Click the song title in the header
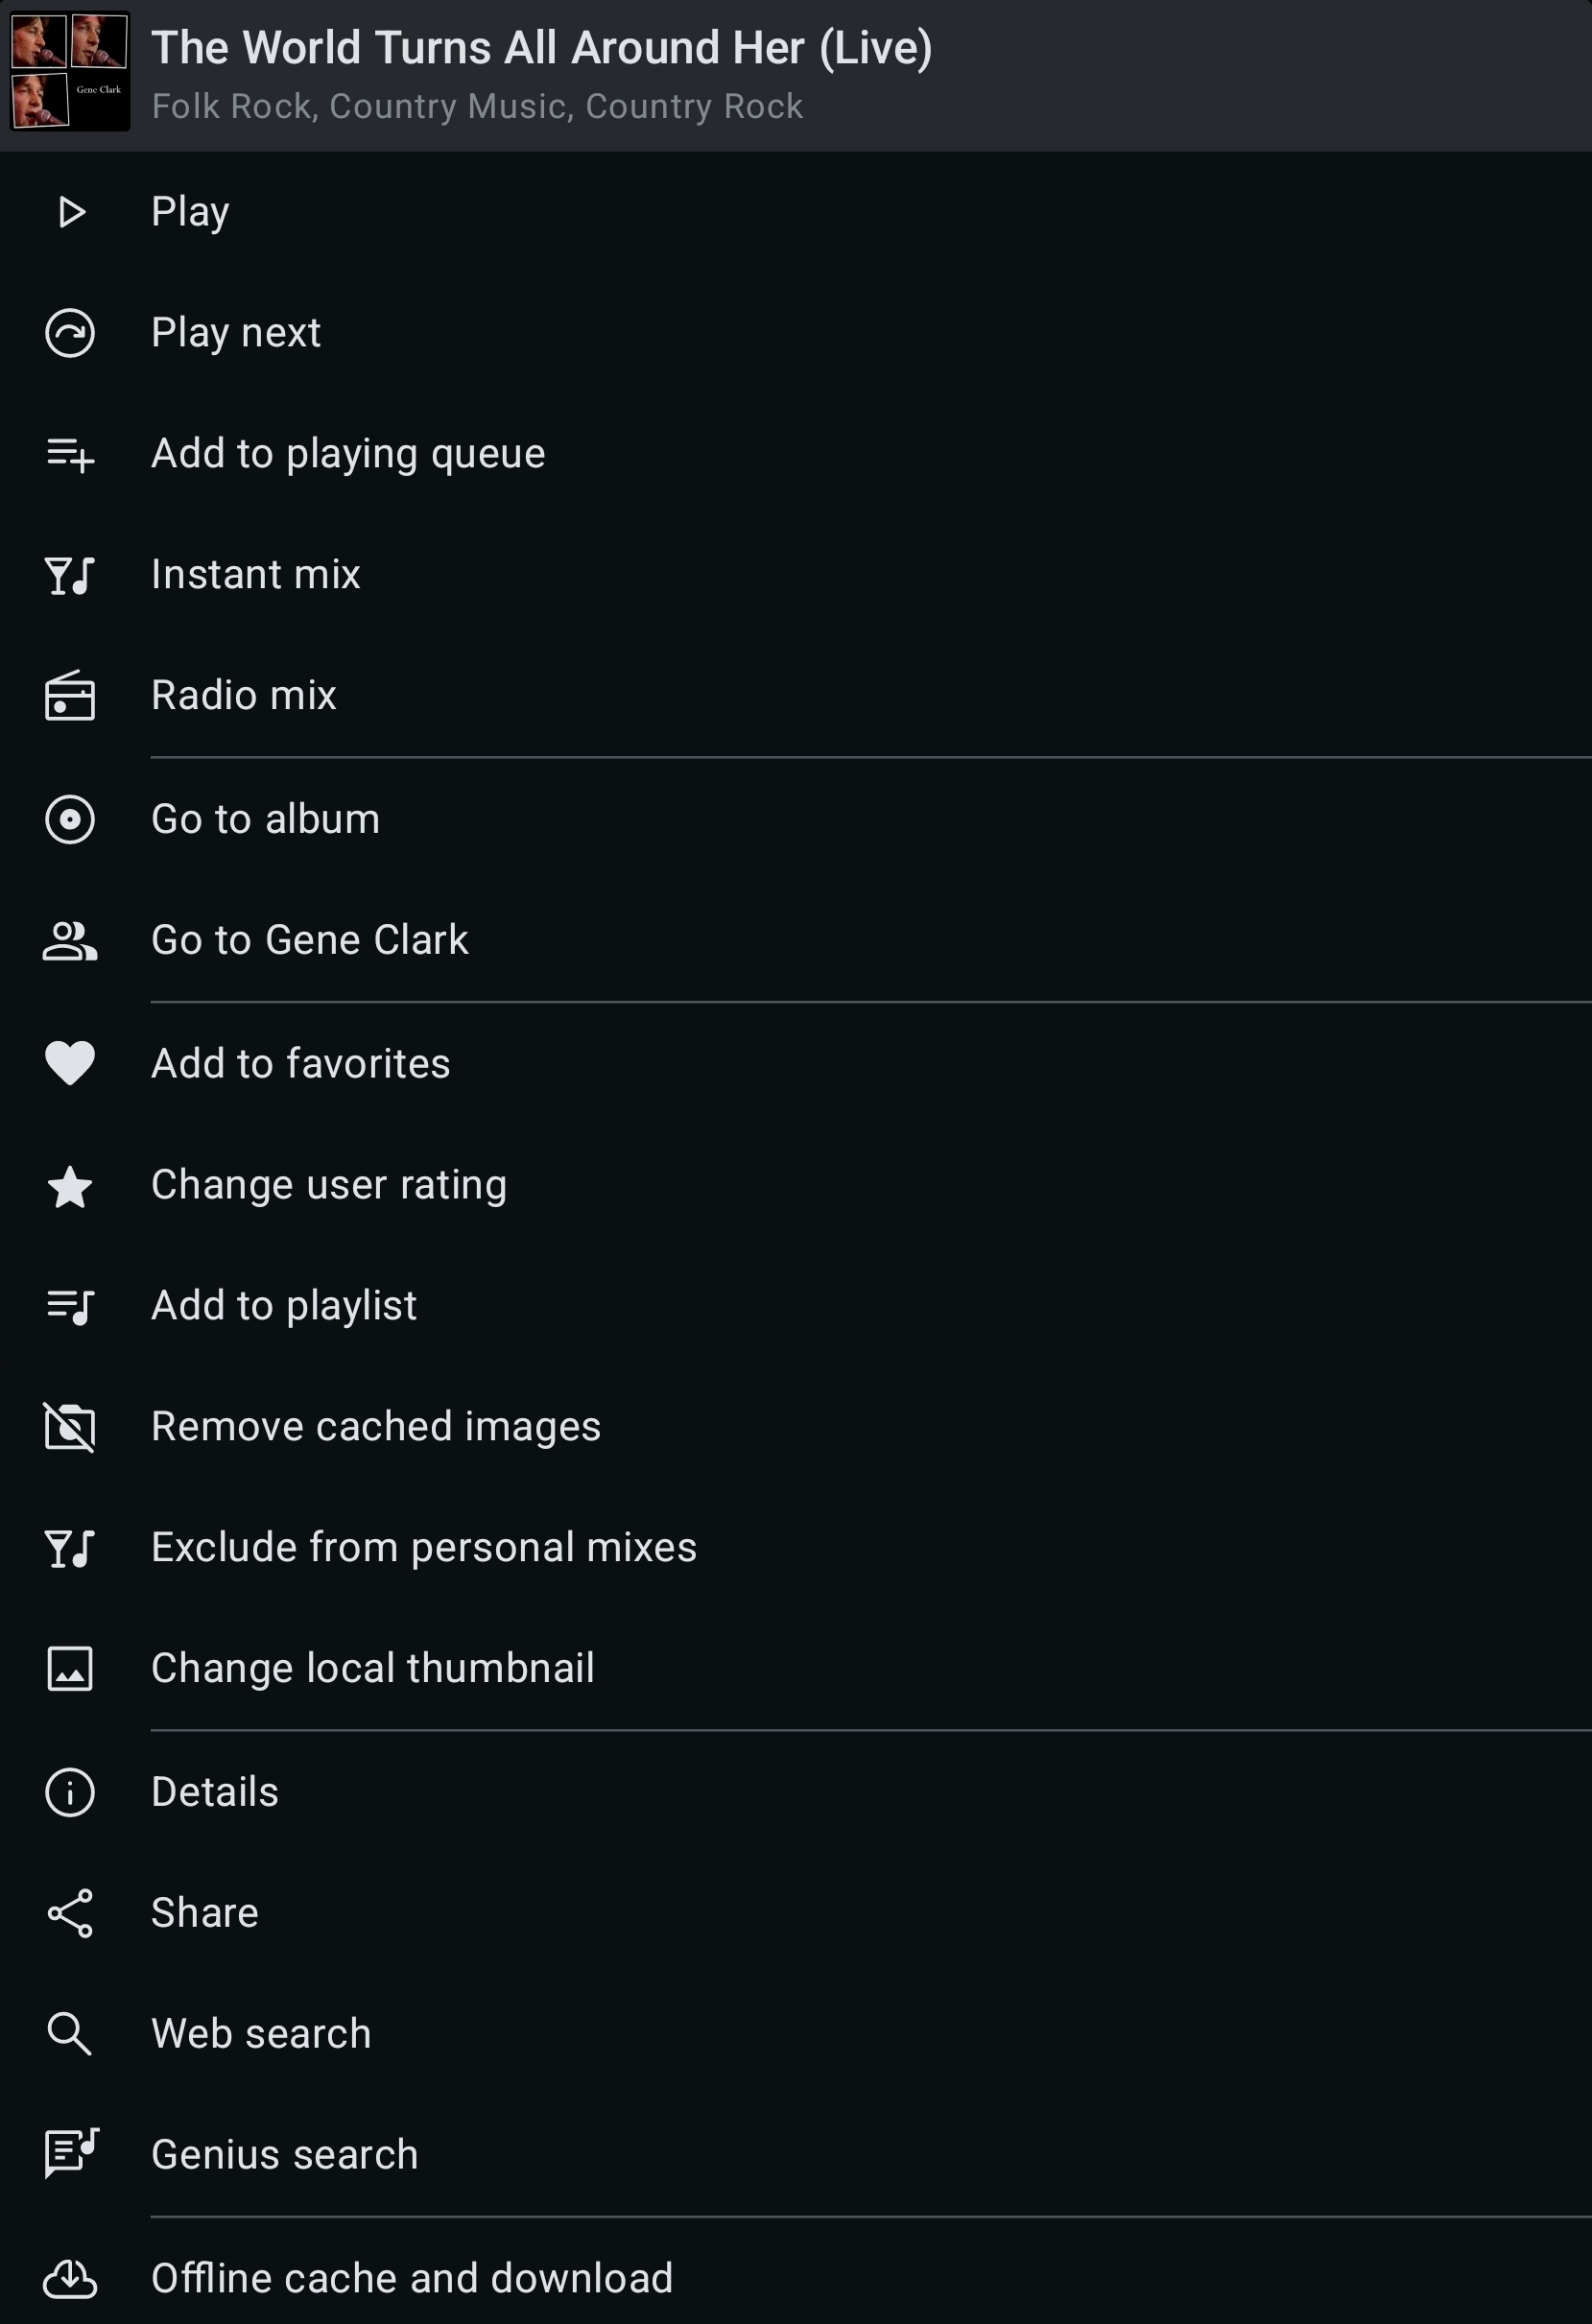This screenshot has width=1592, height=2324. 542,48
